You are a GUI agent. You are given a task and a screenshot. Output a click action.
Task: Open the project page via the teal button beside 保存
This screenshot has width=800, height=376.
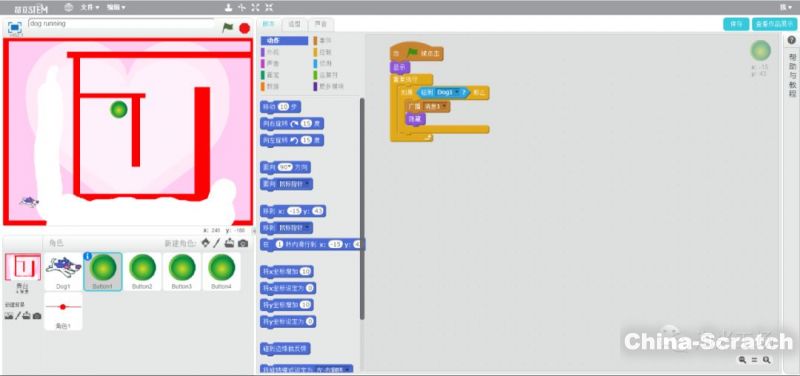pyautogui.click(x=774, y=24)
